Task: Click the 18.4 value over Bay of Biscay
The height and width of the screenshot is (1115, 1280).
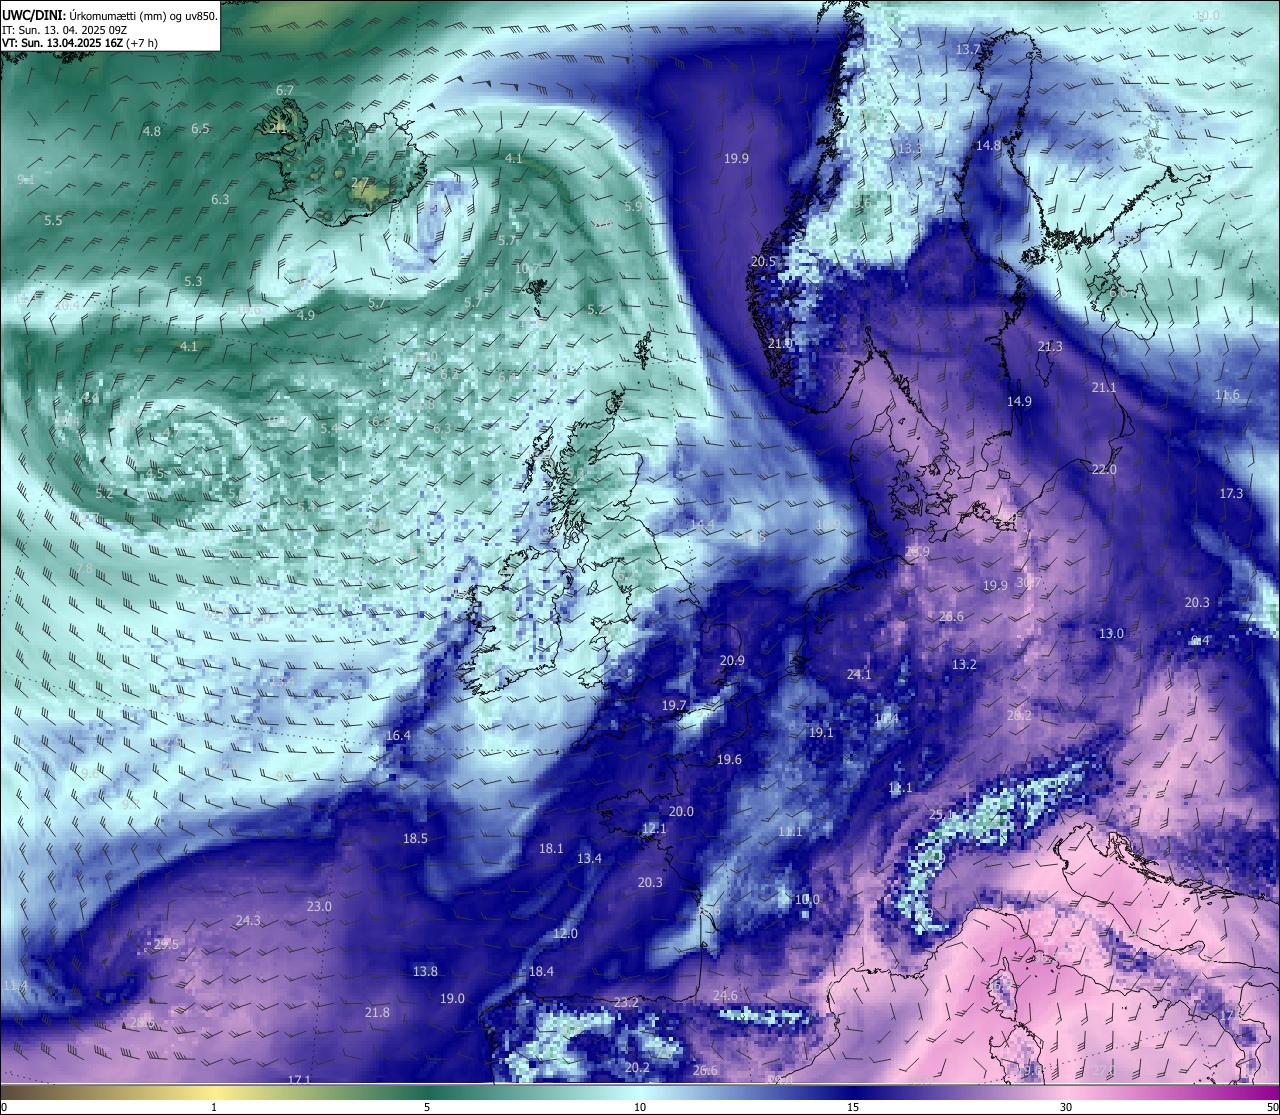Action: pos(541,971)
